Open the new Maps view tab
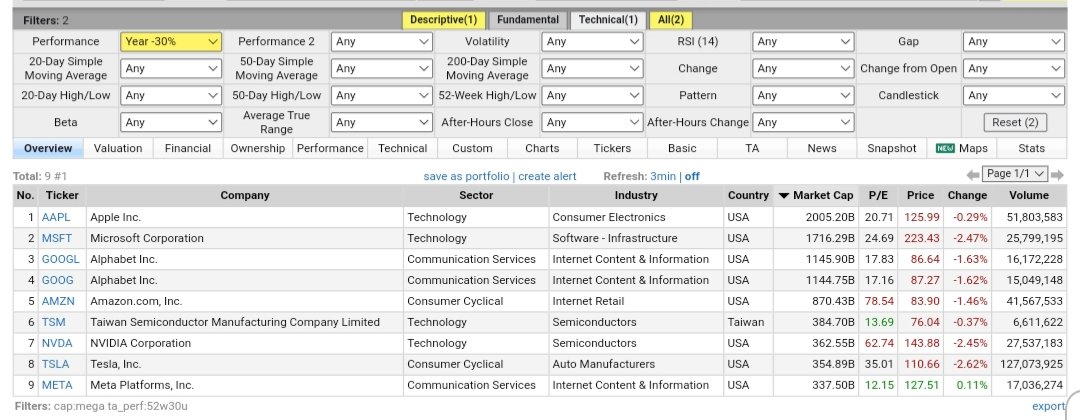The image size is (1080, 420). click(962, 148)
